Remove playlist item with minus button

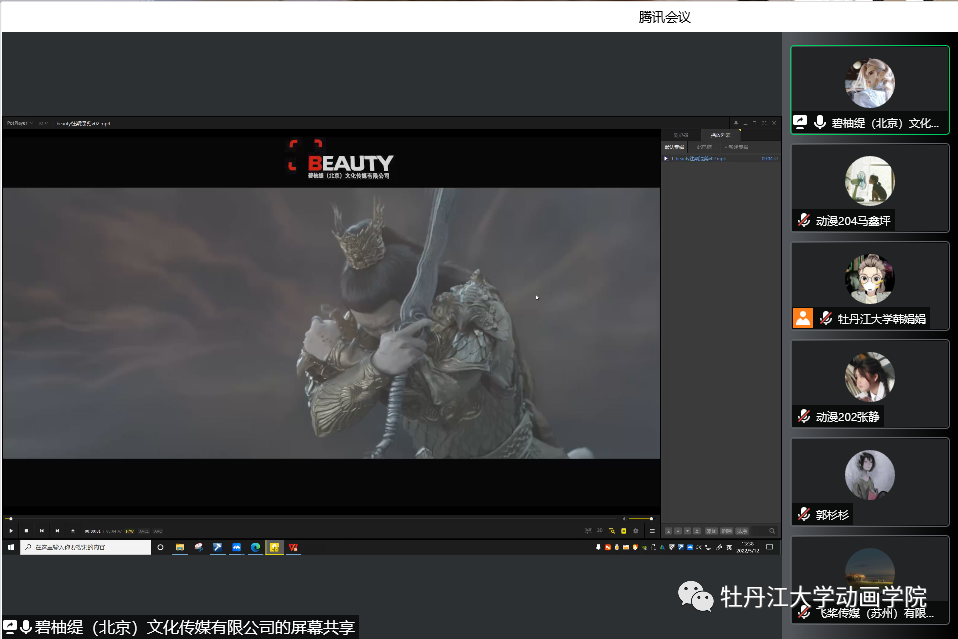point(678,531)
